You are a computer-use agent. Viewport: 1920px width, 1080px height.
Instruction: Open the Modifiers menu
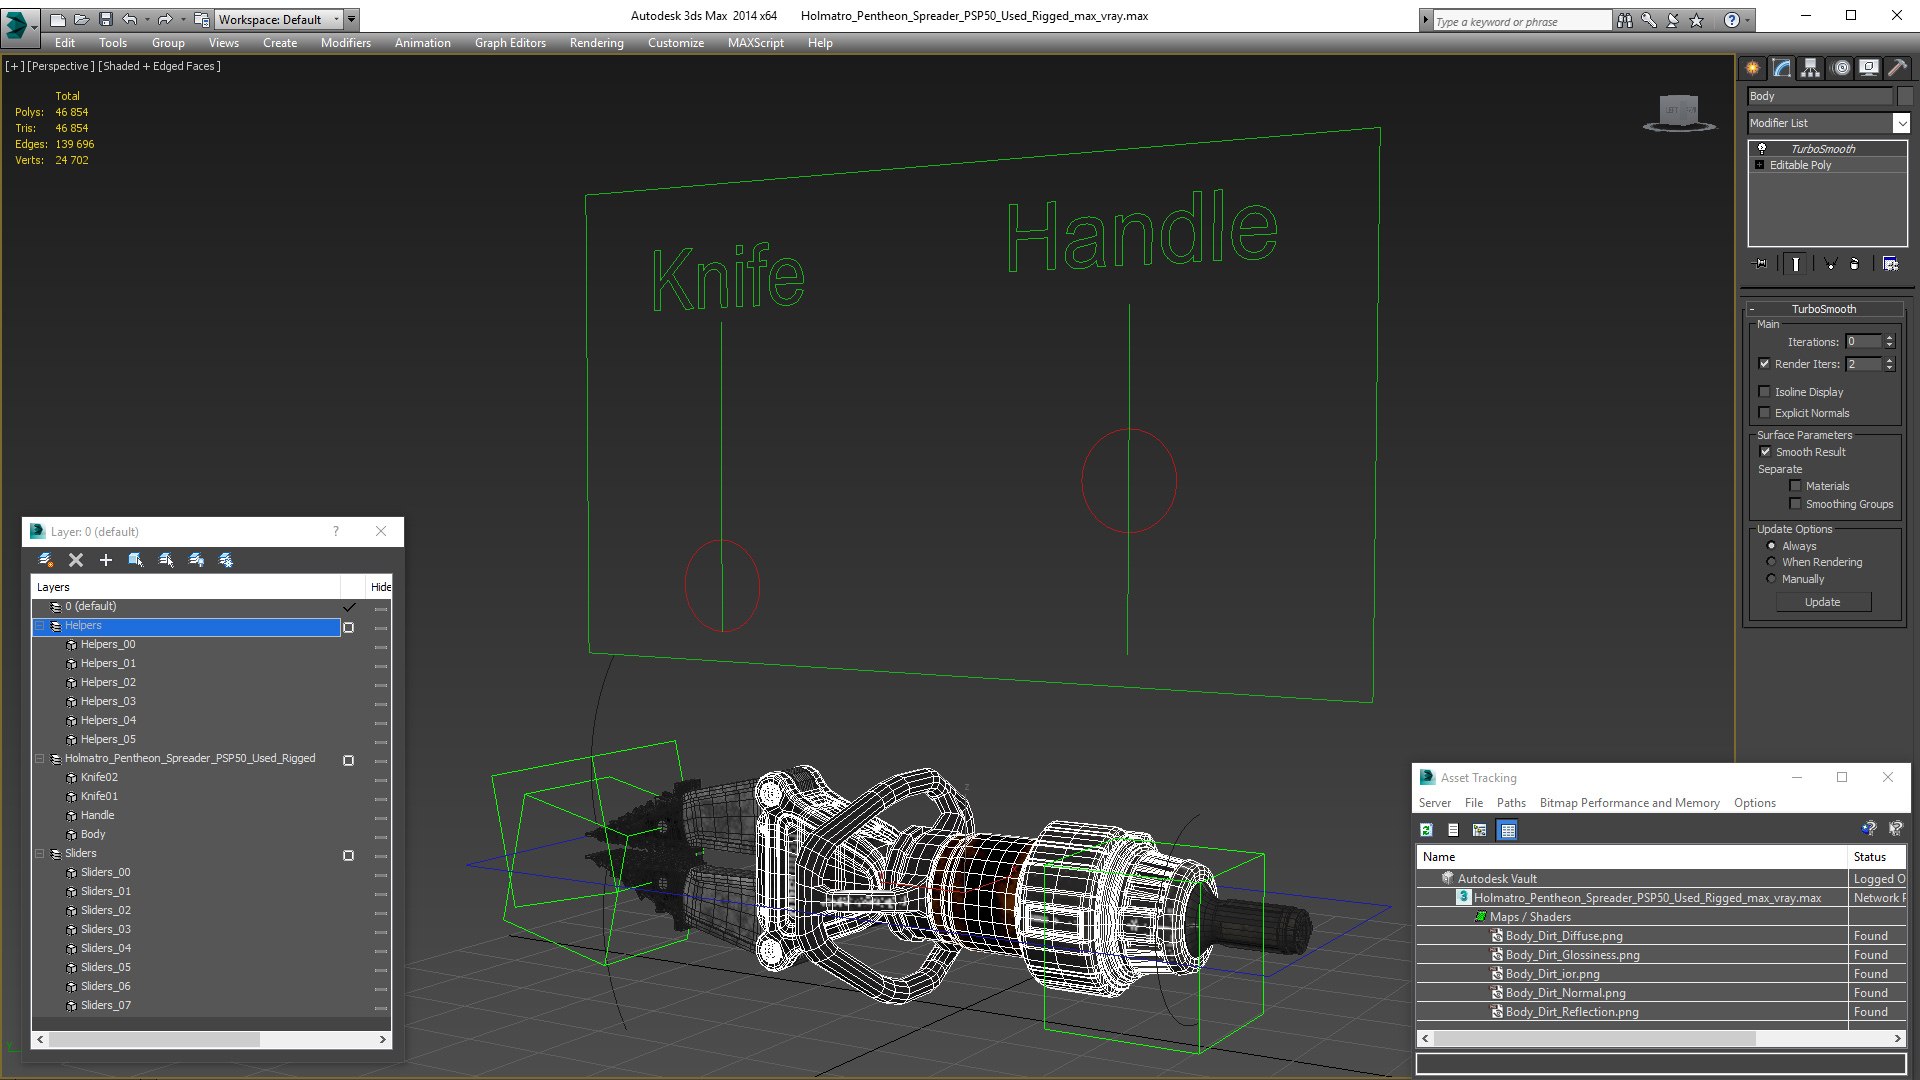click(x=345, y=43)
